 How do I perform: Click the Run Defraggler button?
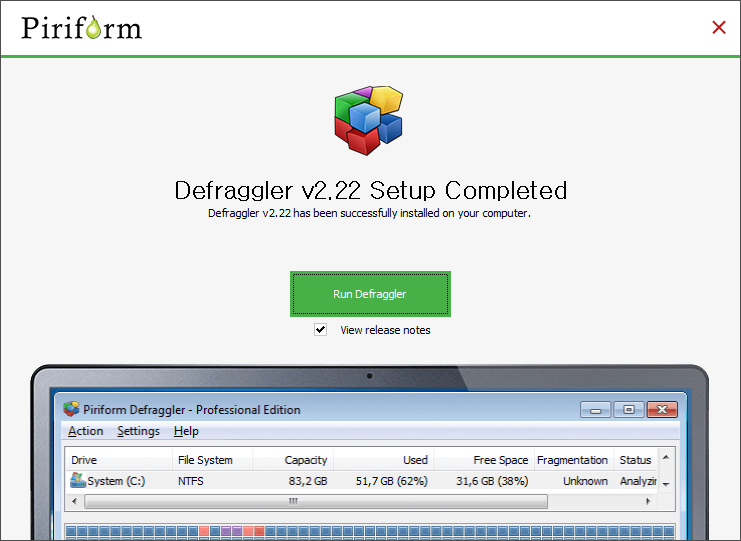click(370, 294)
